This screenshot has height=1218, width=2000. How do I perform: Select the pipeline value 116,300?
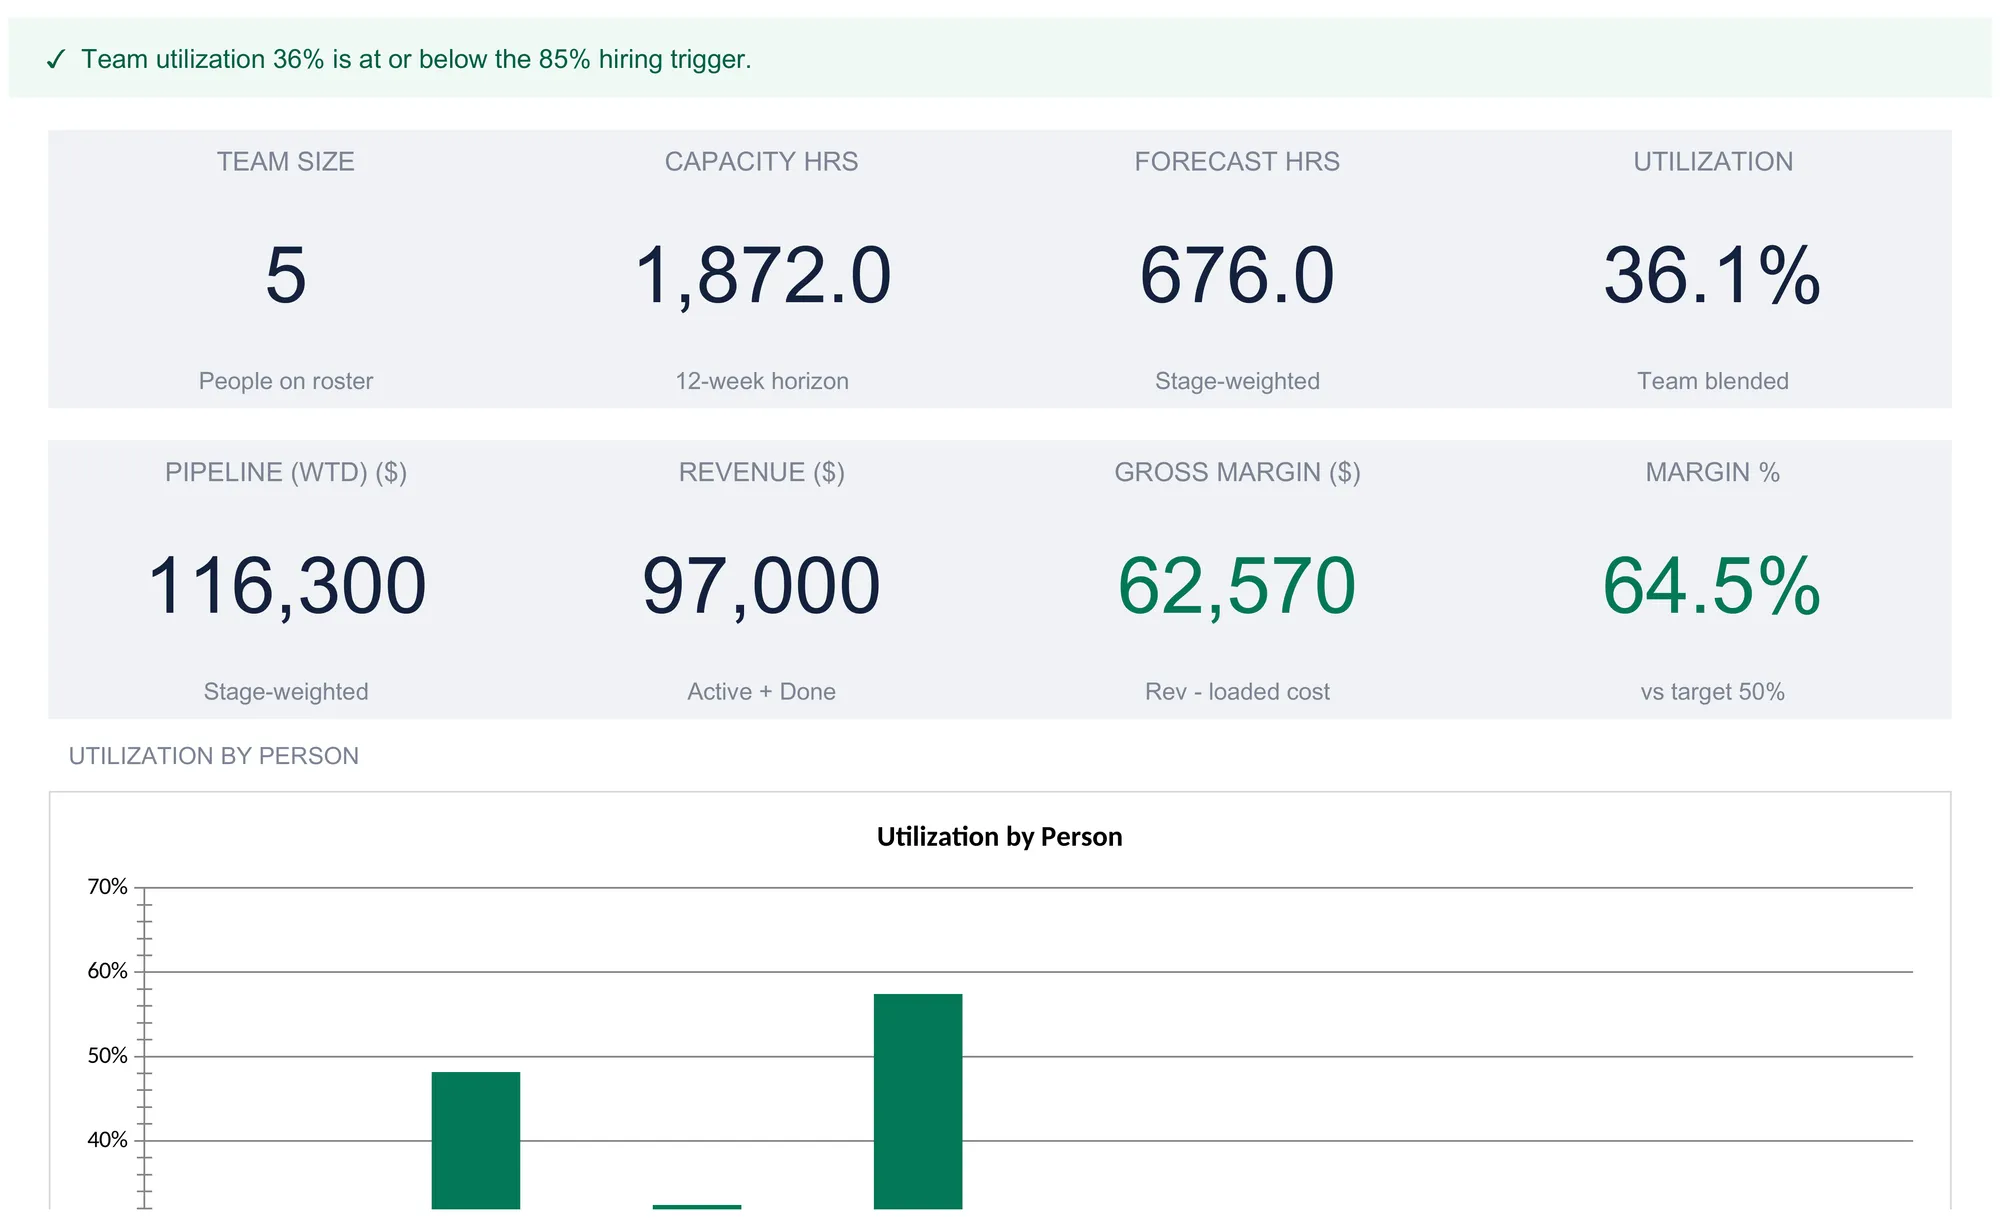[x=286, y=587]
